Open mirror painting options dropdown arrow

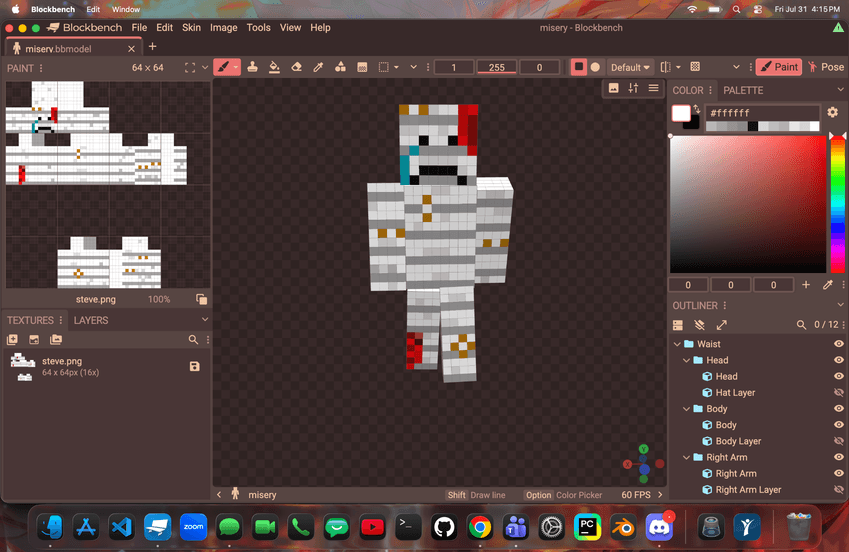click(678, 67)
